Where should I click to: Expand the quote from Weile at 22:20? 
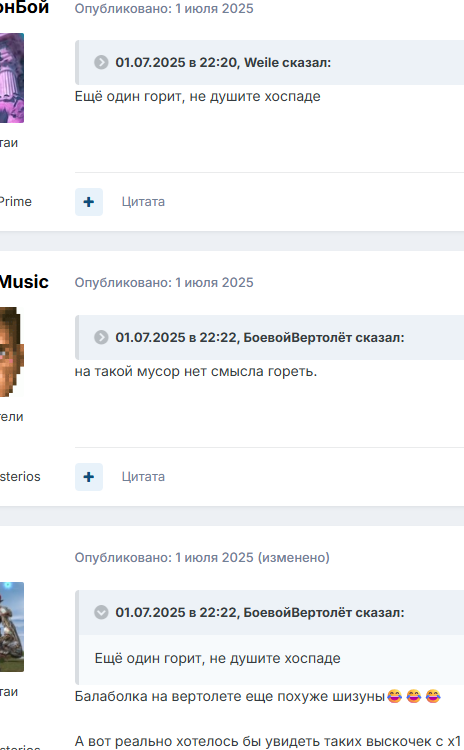[x=101, y=62]
